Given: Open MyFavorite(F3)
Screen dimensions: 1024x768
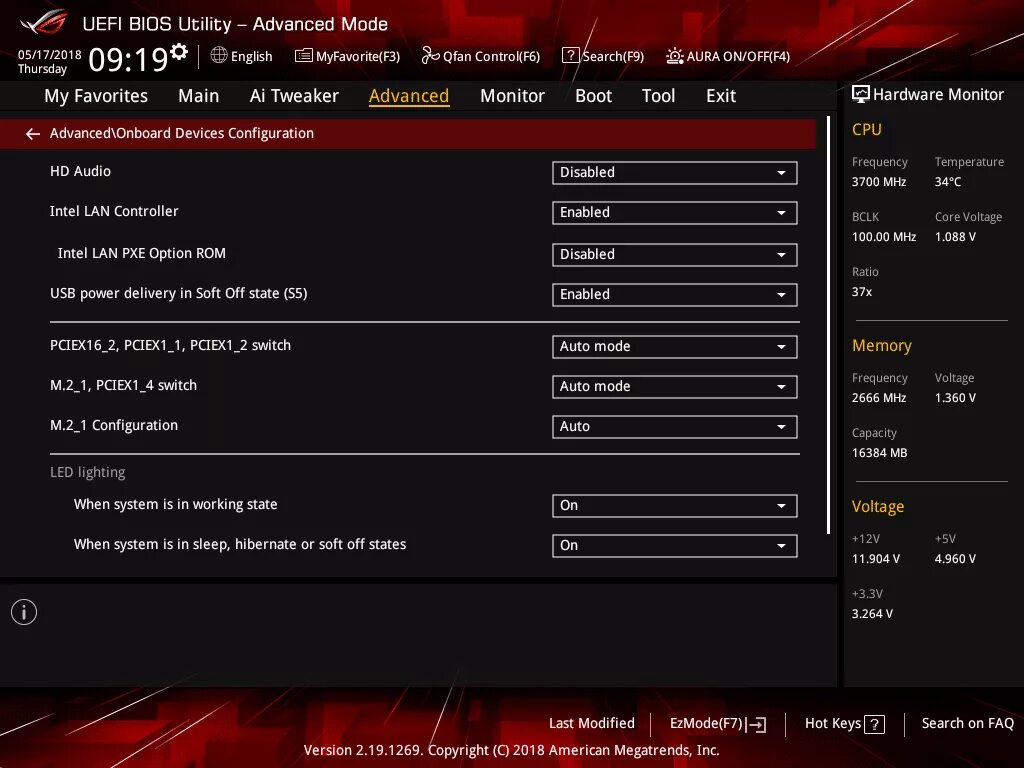Looking at the screenshot, I should point(347,56).
